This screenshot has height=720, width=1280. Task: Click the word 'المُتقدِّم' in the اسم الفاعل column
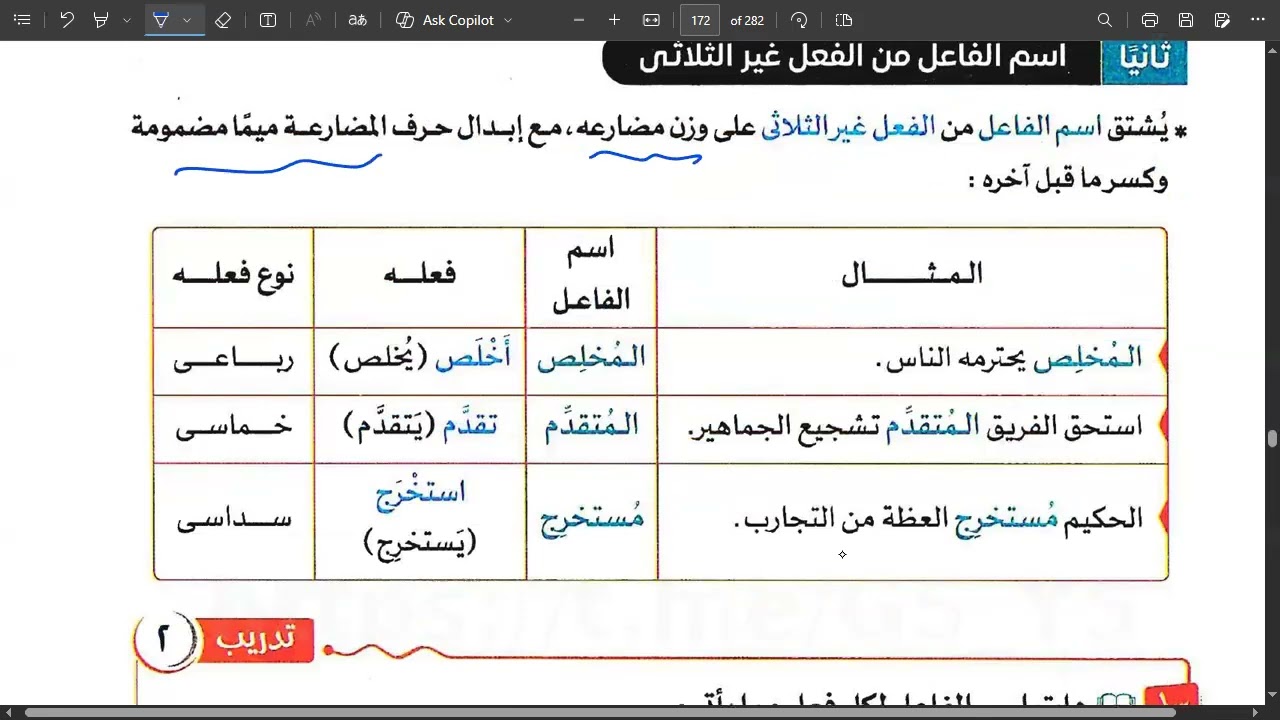tap(592, 427)
